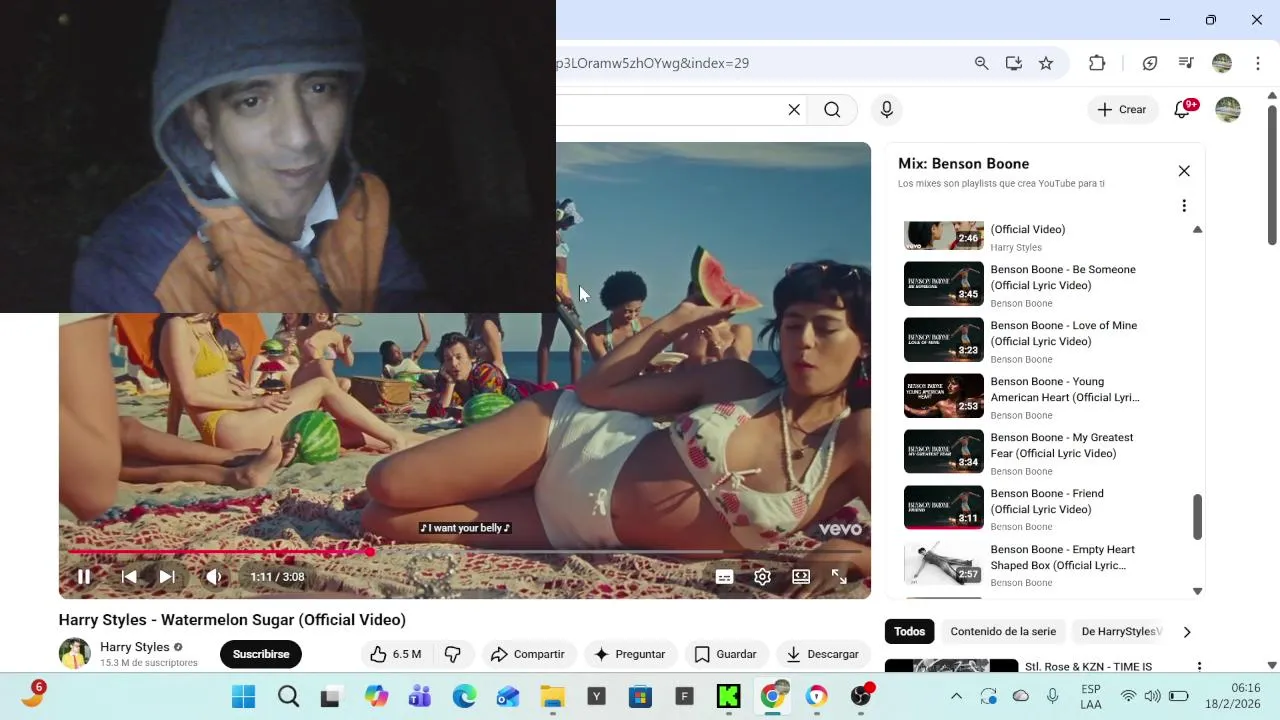Open Windows taskbar Search

click(288, 697)
